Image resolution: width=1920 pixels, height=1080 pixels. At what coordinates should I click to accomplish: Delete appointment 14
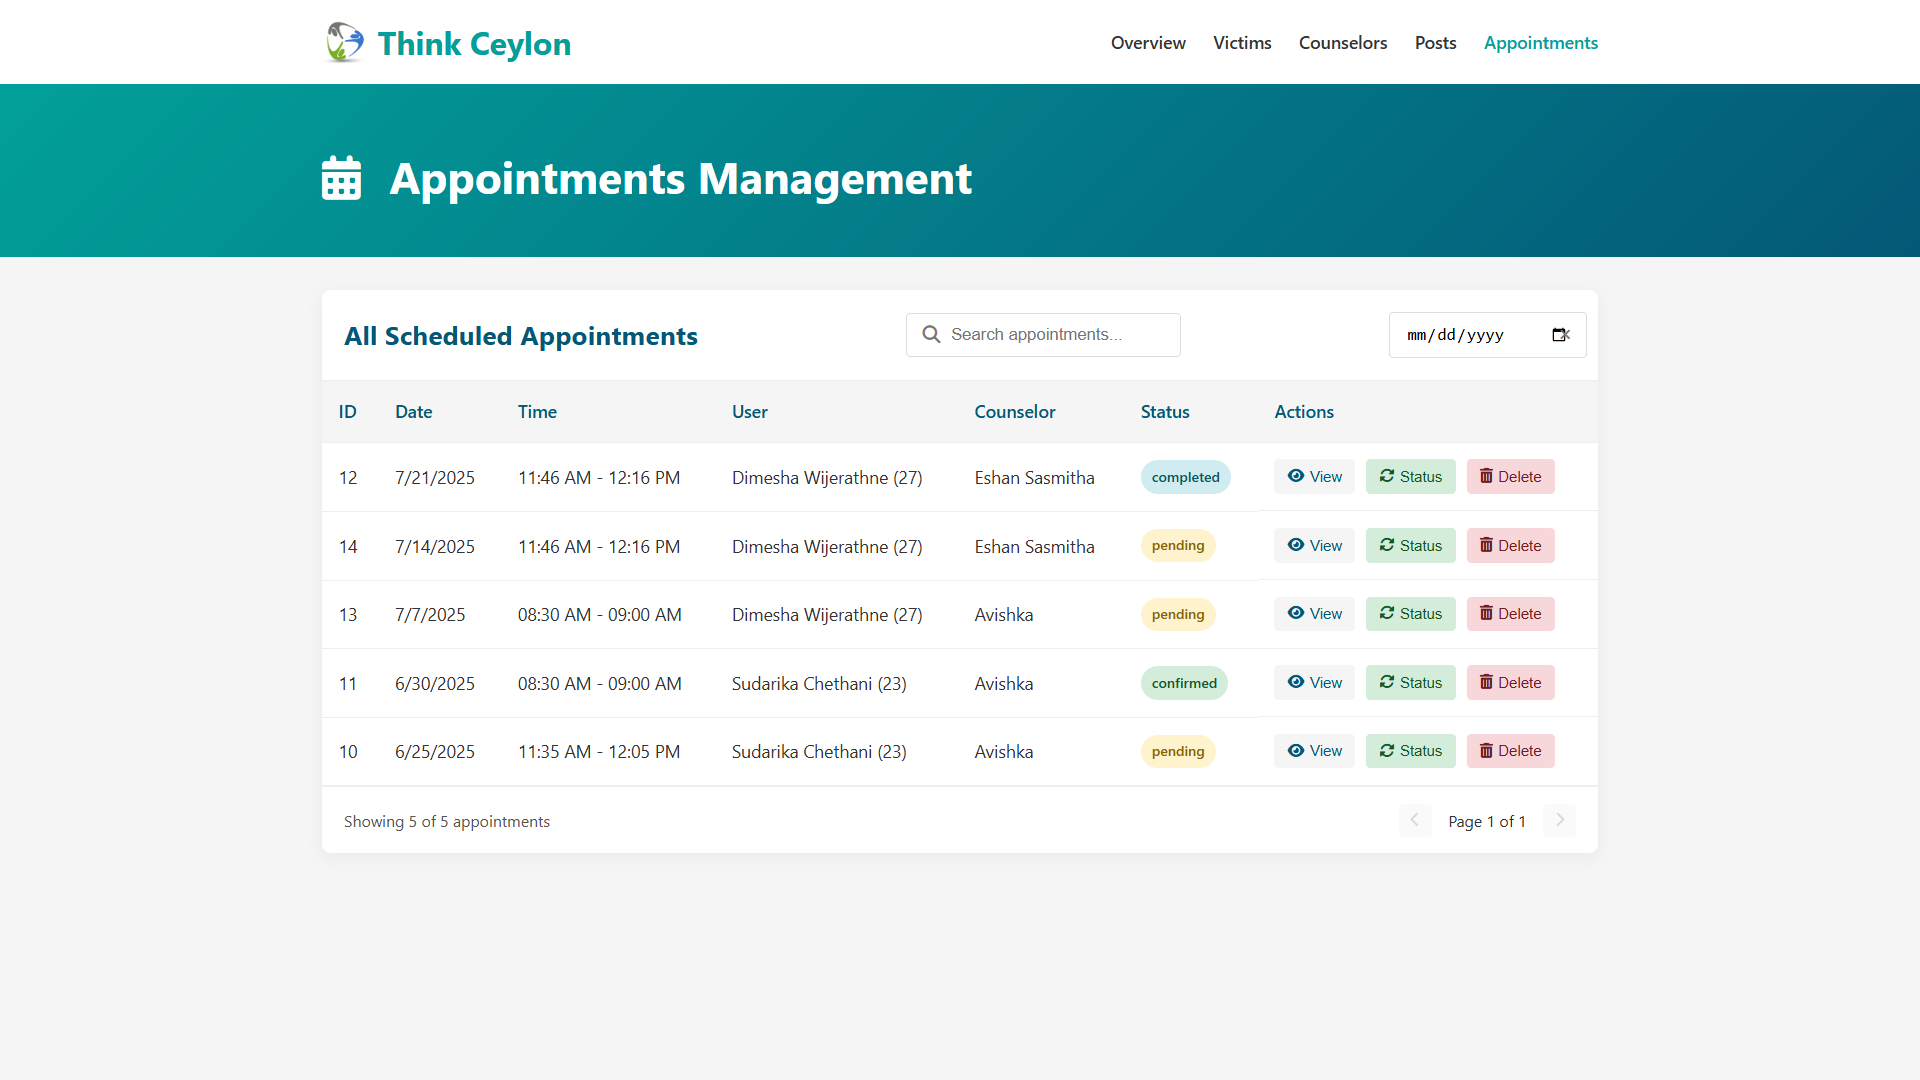coord(1511,546)
